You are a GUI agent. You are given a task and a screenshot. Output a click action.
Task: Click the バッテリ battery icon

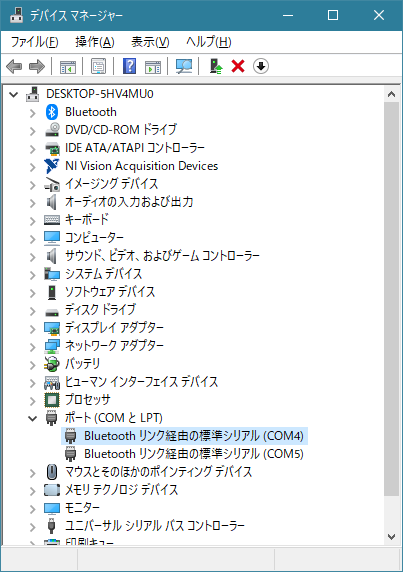click(x=52, y=364)
